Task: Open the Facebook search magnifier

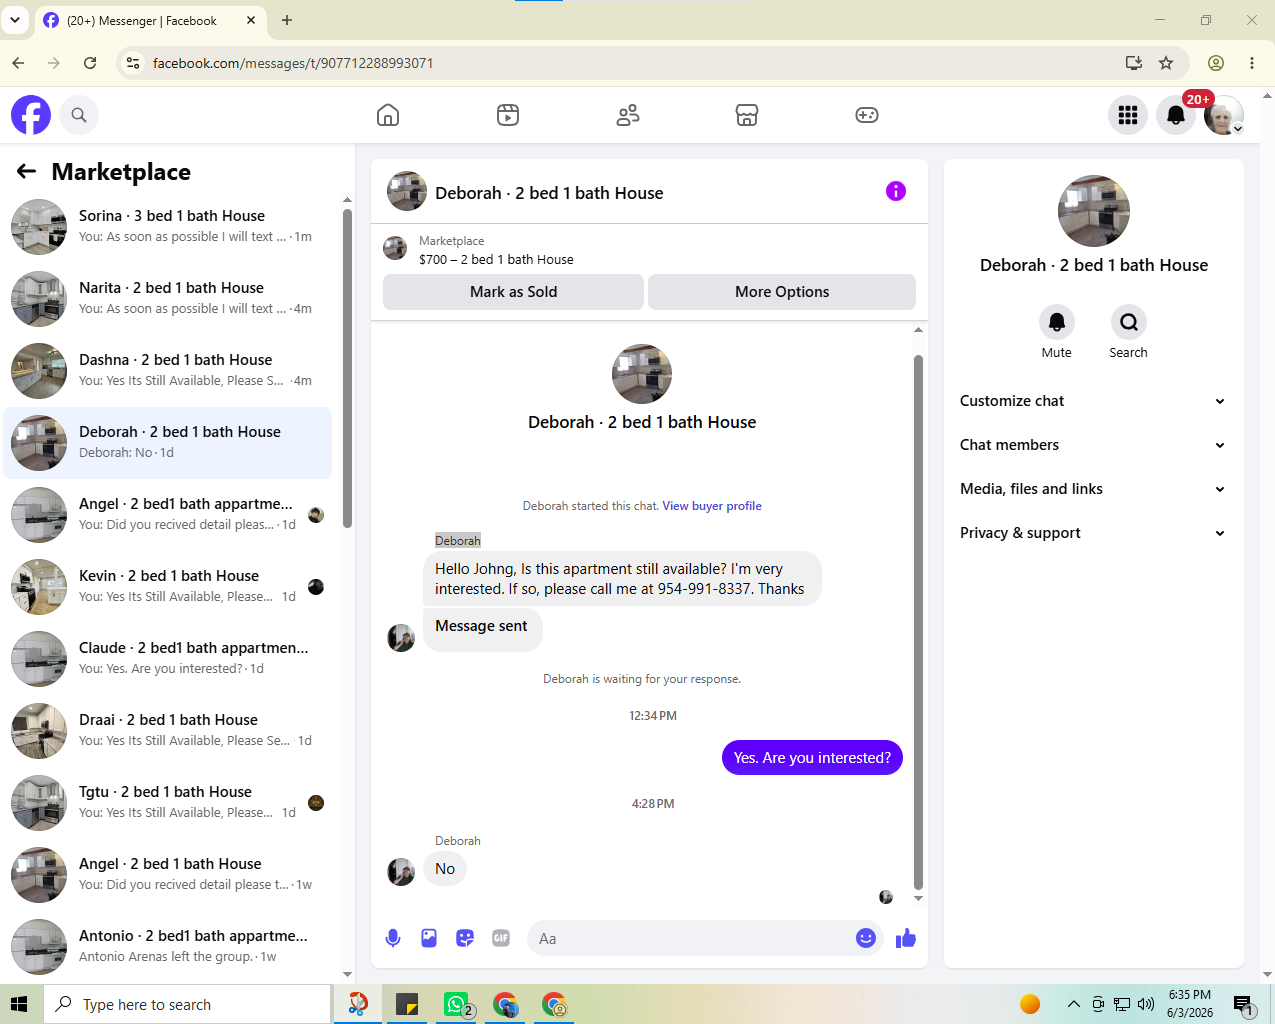Action: 79,115
